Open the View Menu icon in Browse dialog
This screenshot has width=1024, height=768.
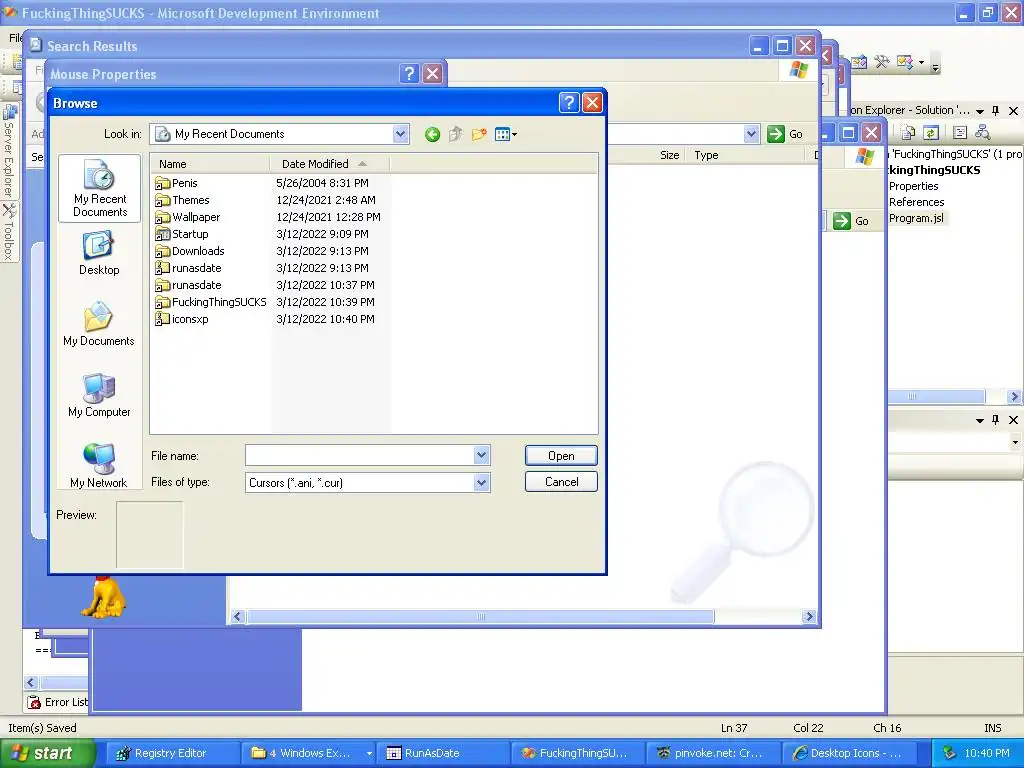[505, 135]
